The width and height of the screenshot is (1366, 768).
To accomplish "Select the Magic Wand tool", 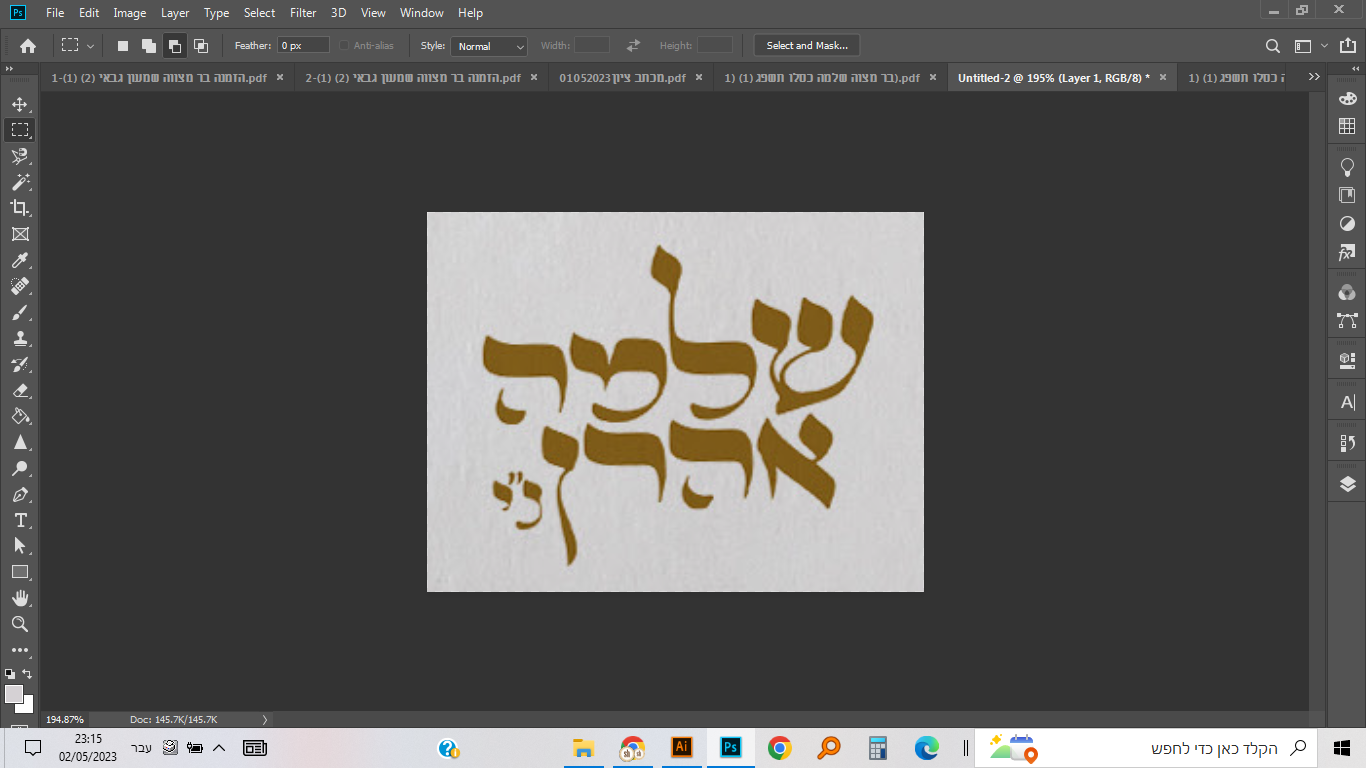I will click(20, 182).
